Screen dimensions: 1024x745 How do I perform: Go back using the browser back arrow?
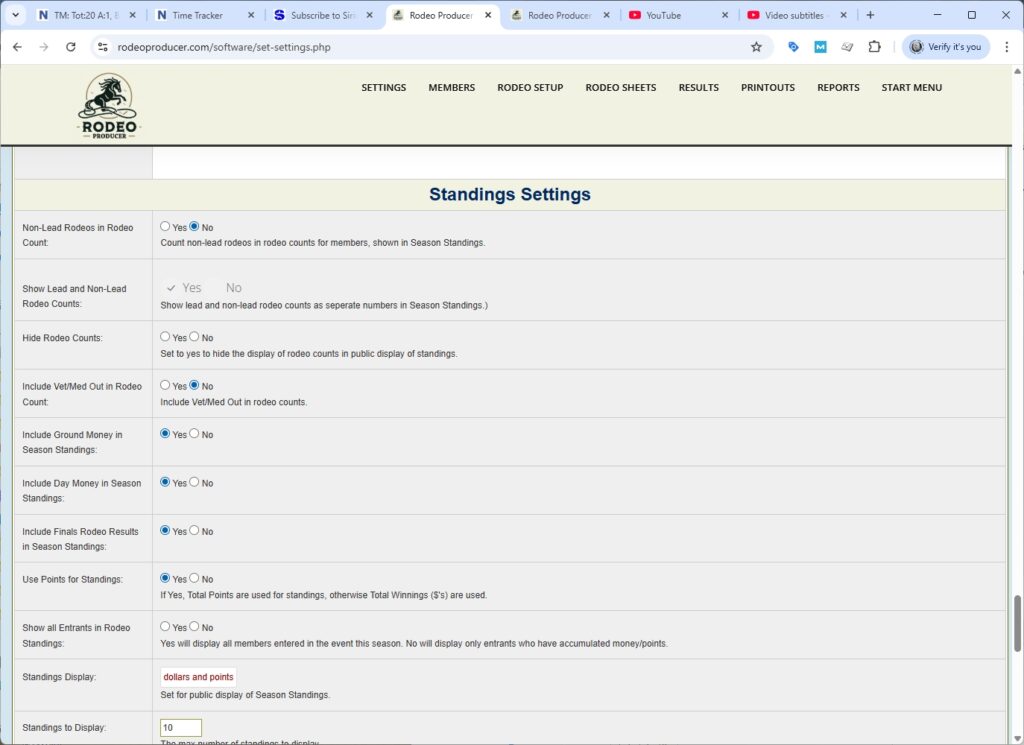pos(17,46)
